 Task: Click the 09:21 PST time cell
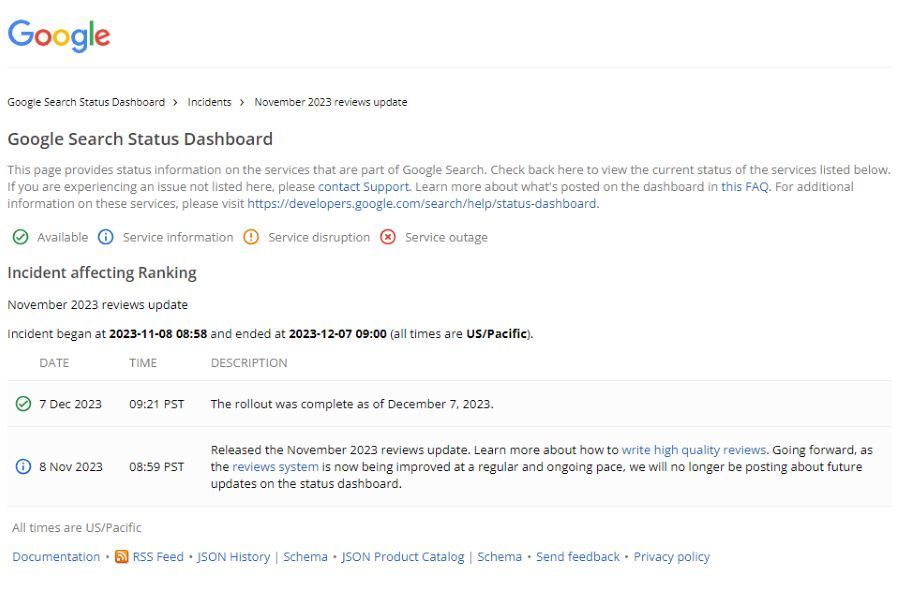click(157, 404)
